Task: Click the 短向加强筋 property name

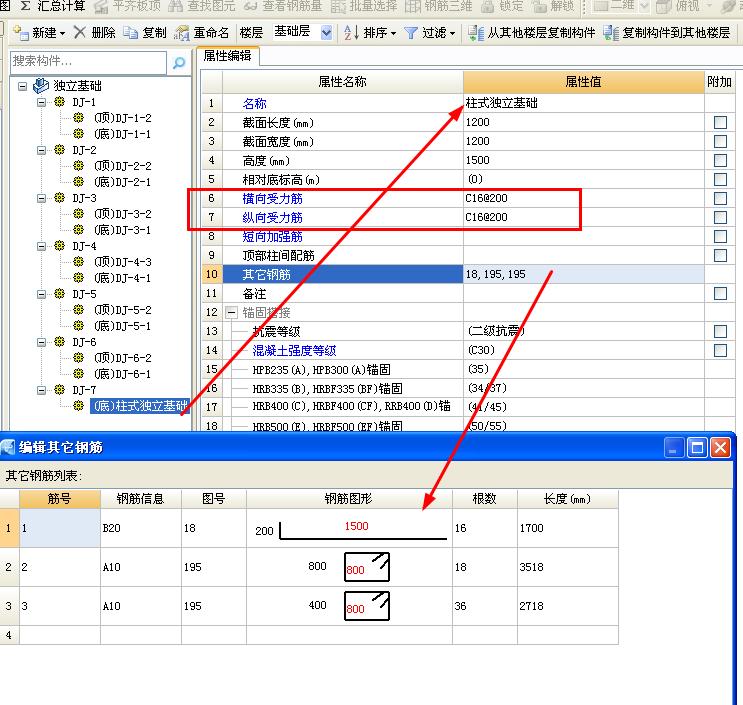Action: (272, 236)
